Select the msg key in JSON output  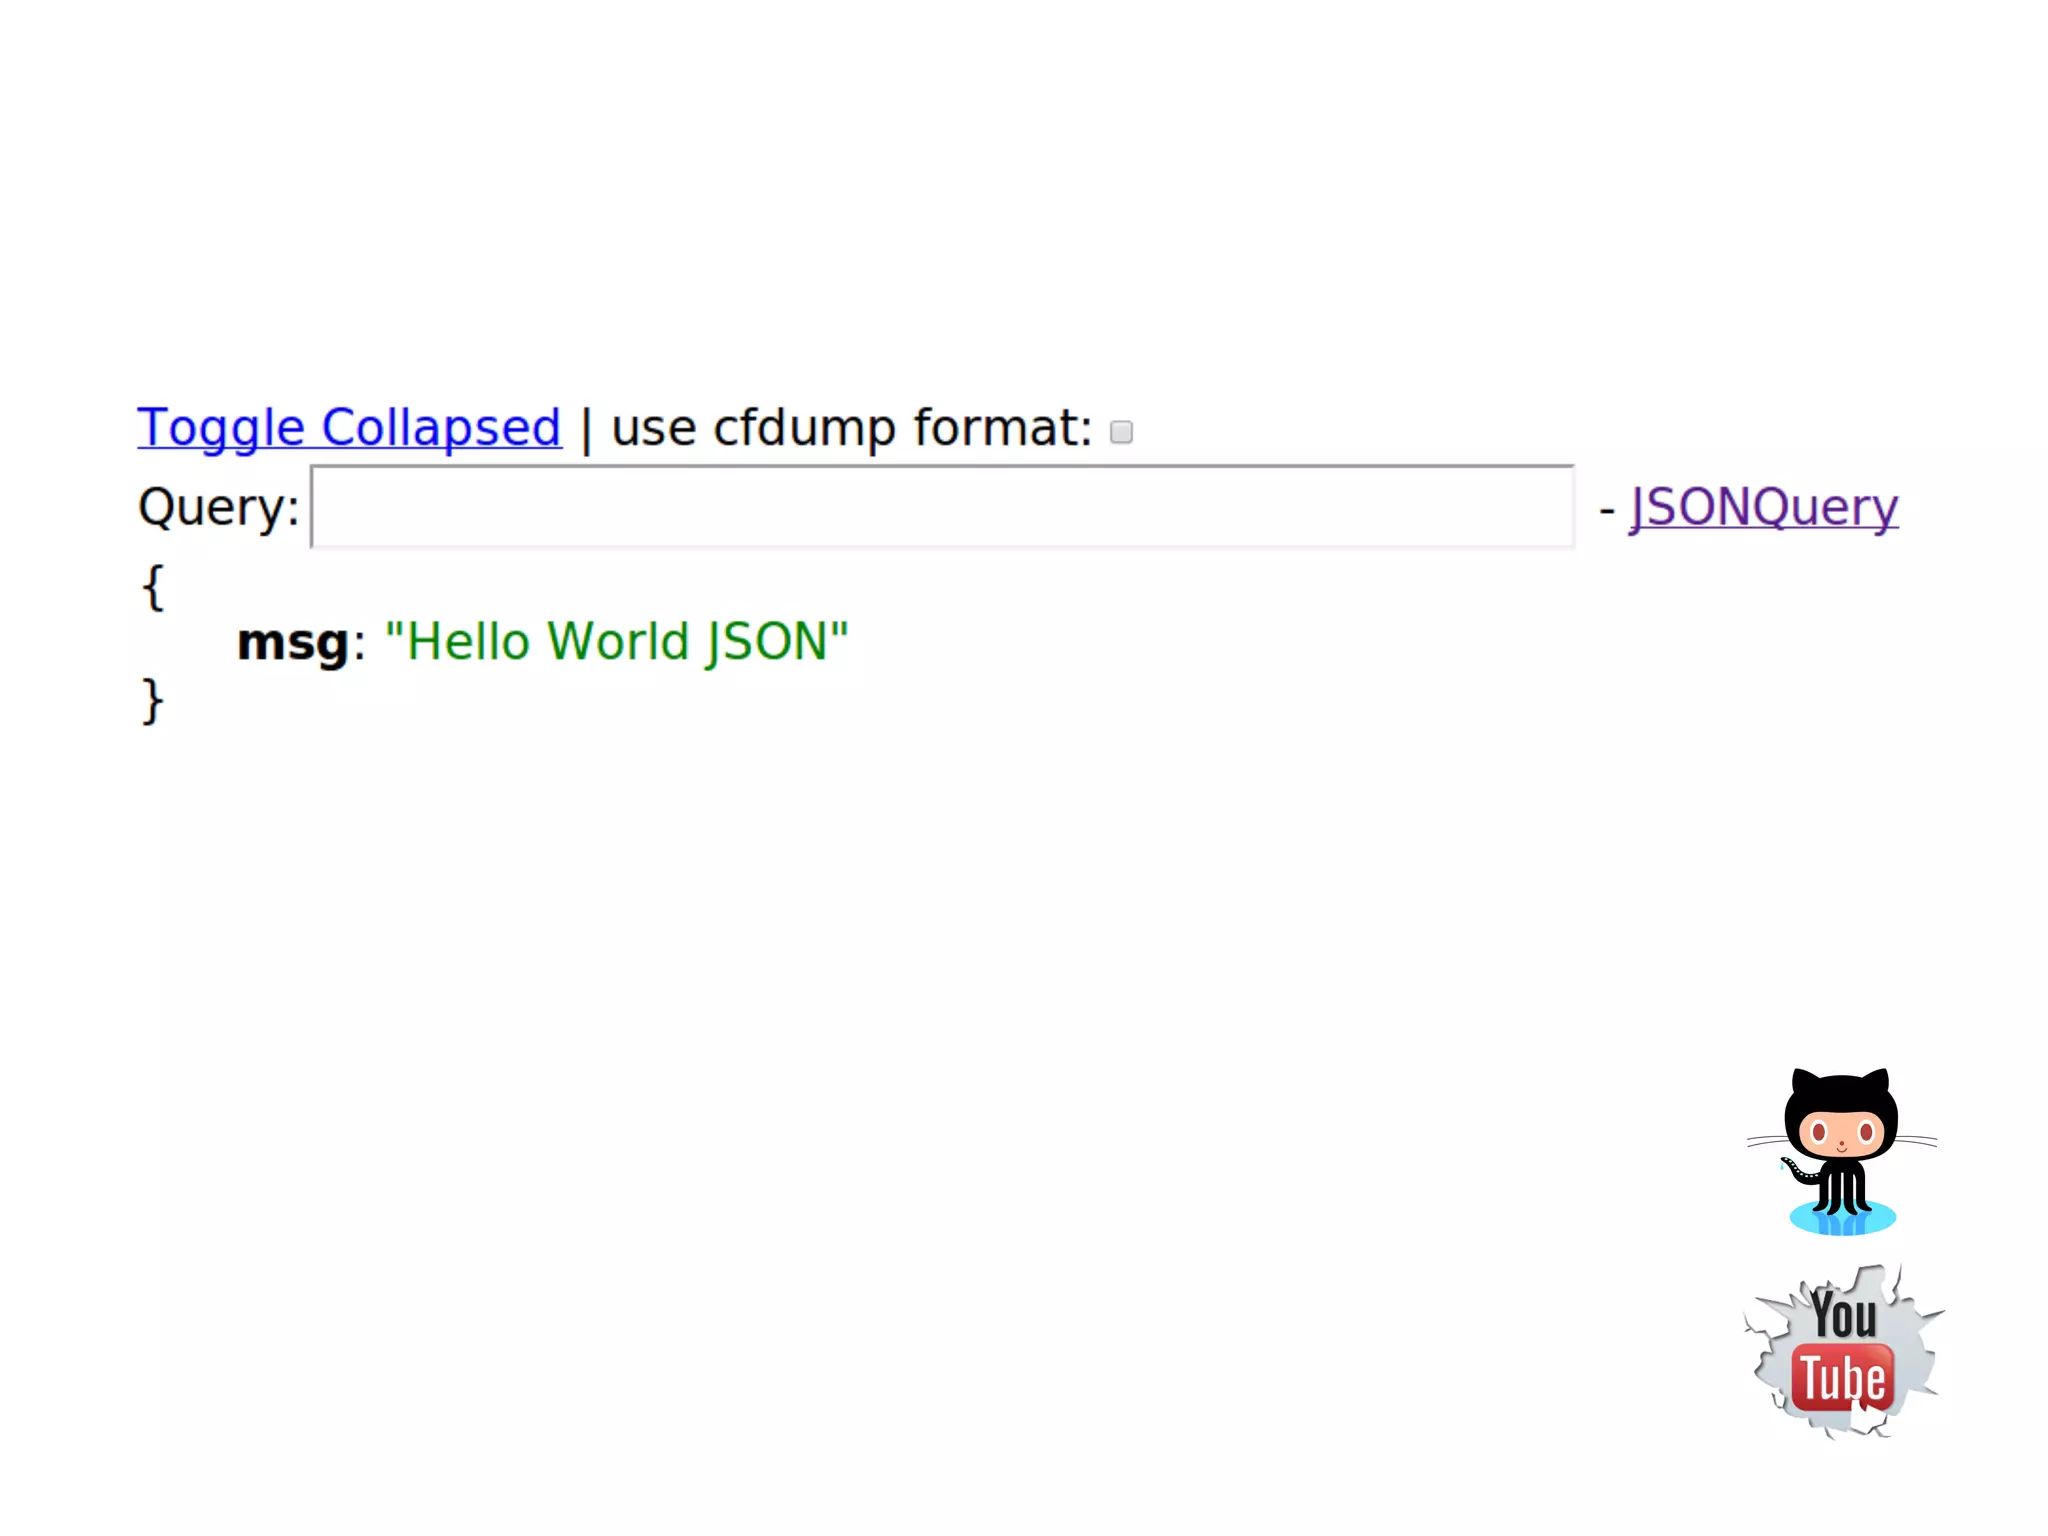click(x=293, y=642)
